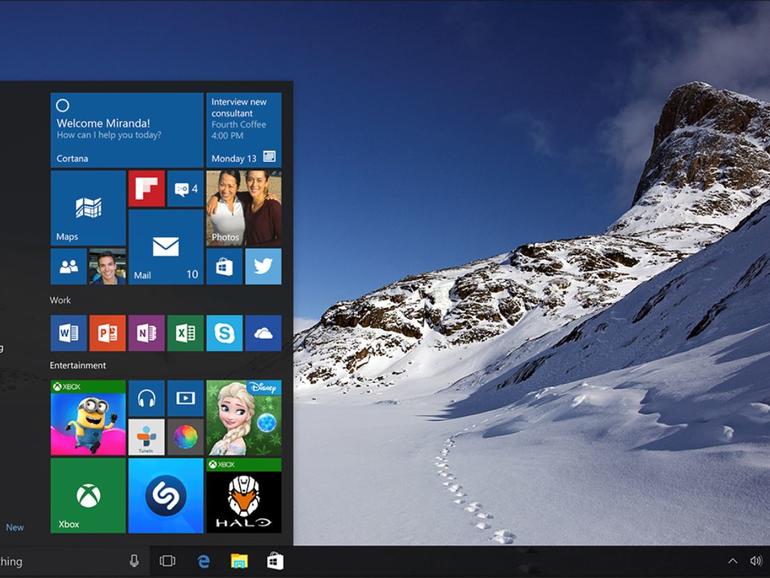
Task: Launch the Shazam tile
Action: 165,496
